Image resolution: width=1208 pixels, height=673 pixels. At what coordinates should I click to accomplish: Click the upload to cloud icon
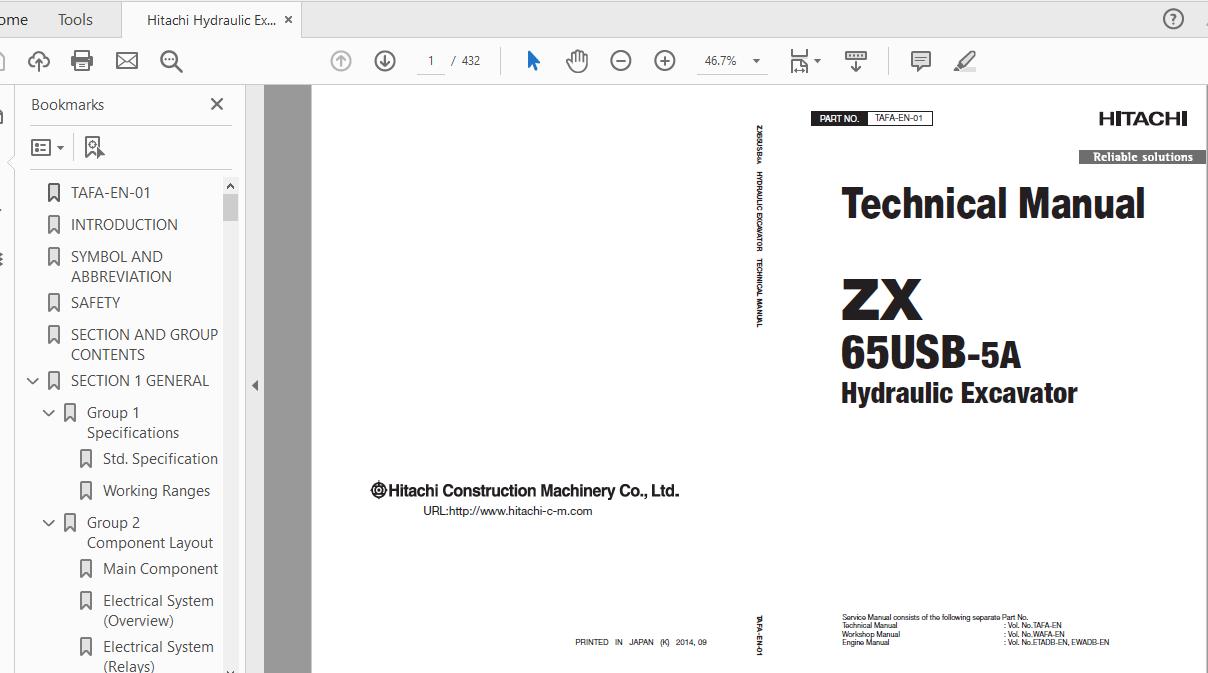(x=39, y=61)
